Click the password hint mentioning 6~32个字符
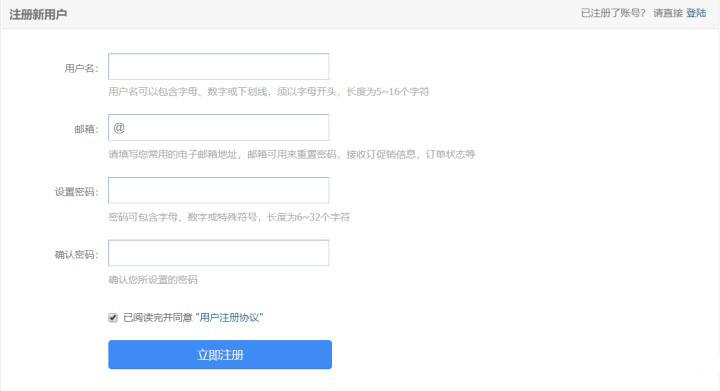This screenshot has width=720, height=391. [x=229, y=217]
